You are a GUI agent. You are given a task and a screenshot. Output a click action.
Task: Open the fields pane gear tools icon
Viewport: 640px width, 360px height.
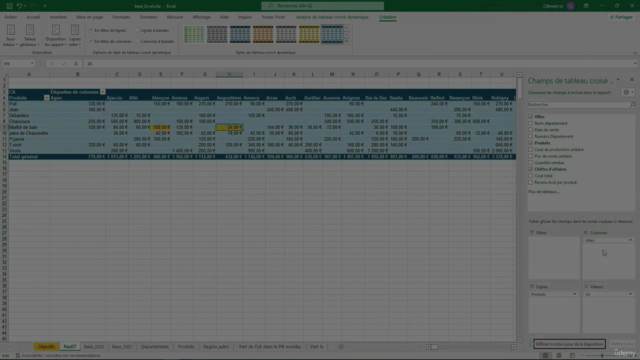(x=626, y=93)
